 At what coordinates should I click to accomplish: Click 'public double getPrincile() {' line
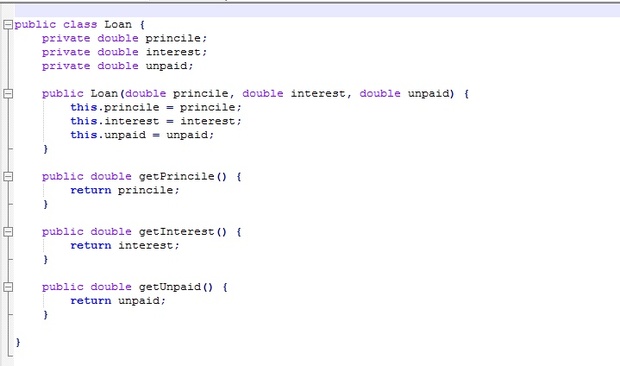(x=142, y=176)
